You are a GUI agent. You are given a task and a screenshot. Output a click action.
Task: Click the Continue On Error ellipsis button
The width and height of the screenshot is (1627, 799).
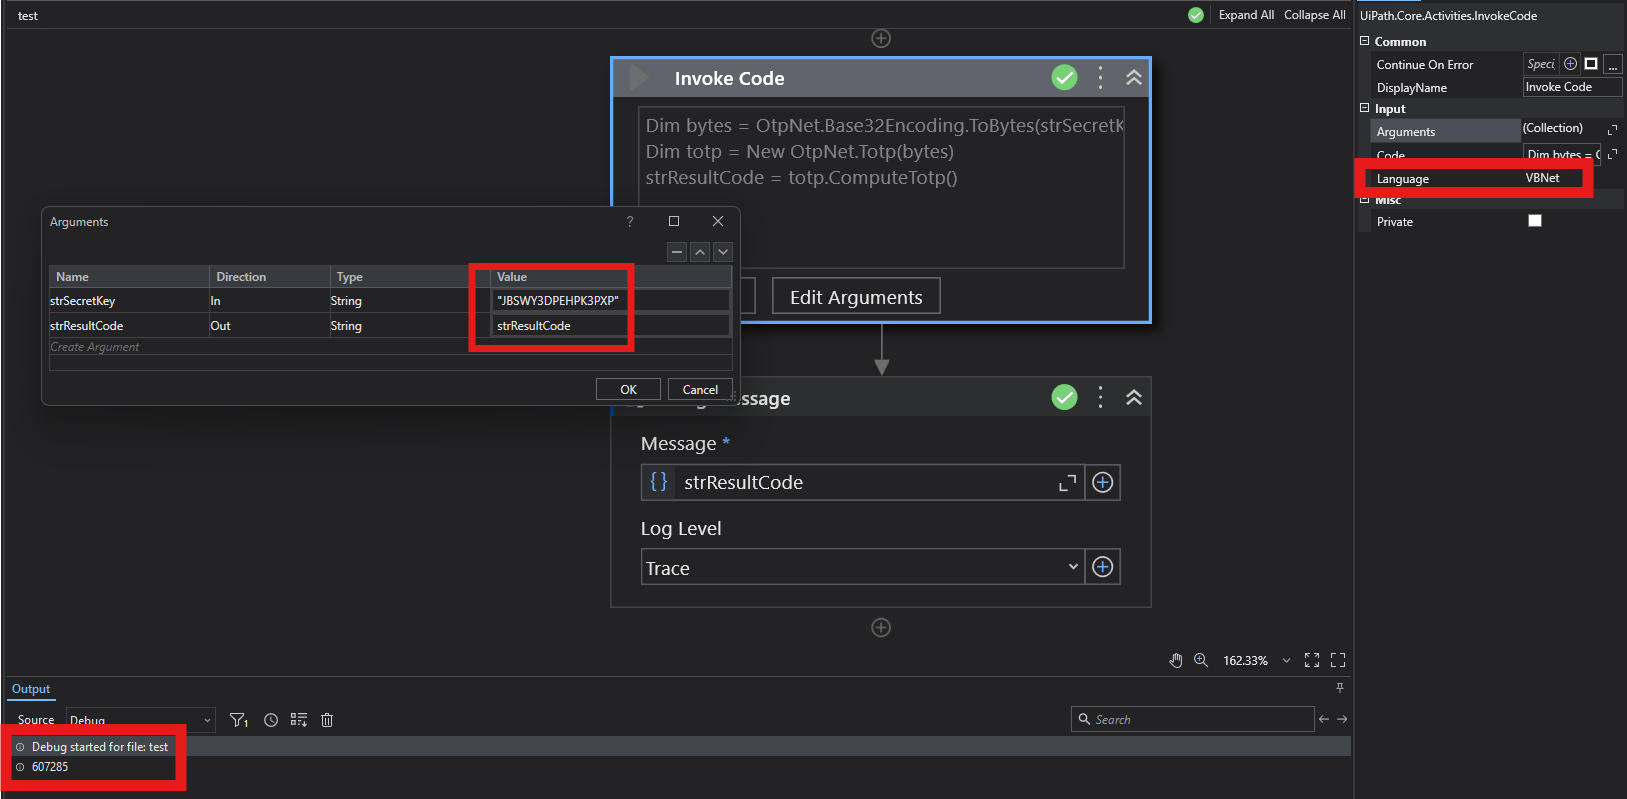click(1612, 64)
